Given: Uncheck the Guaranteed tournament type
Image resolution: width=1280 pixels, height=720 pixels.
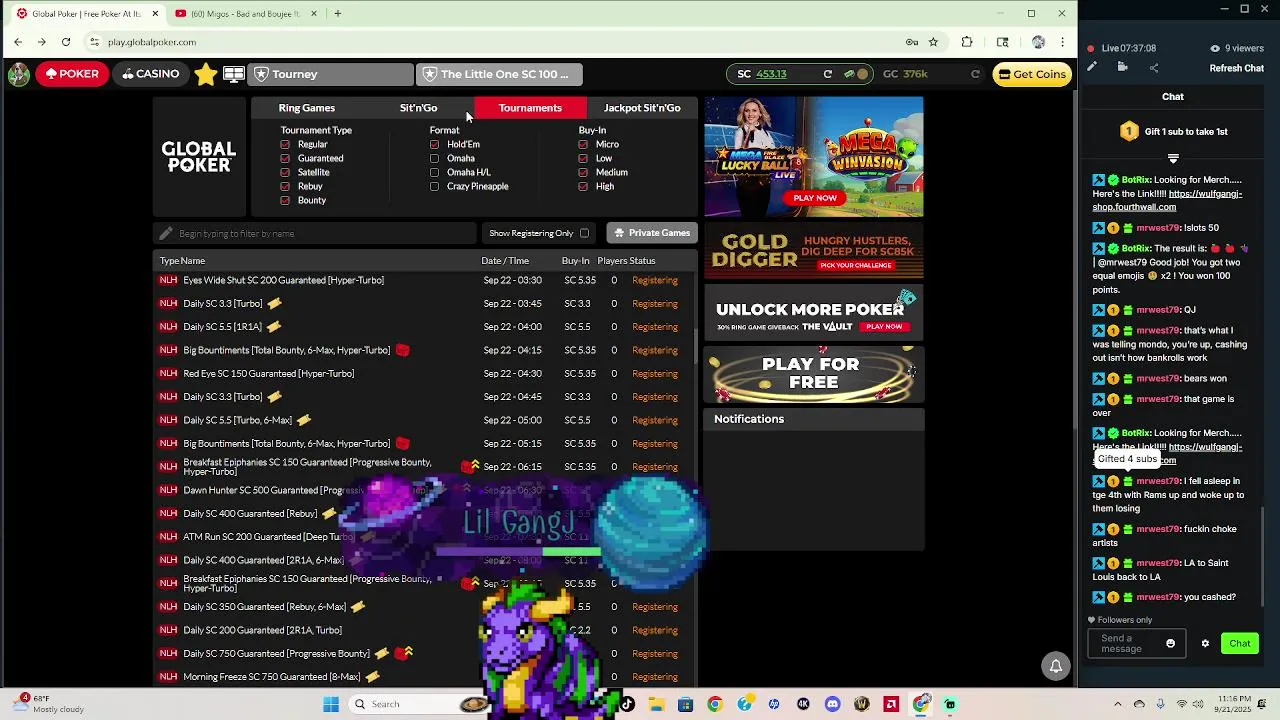Looking at the screenshot, I should [285, 158].
